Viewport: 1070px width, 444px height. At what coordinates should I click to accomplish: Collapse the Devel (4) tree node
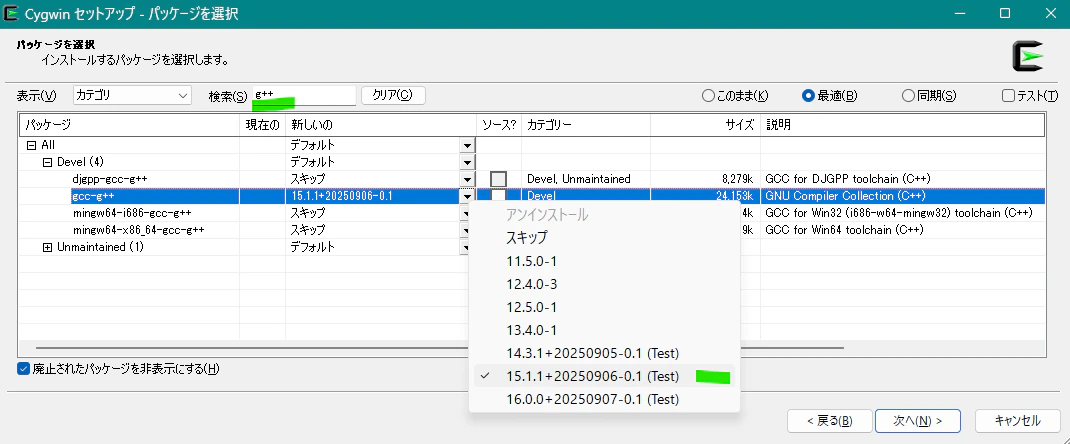click(47, 162)
